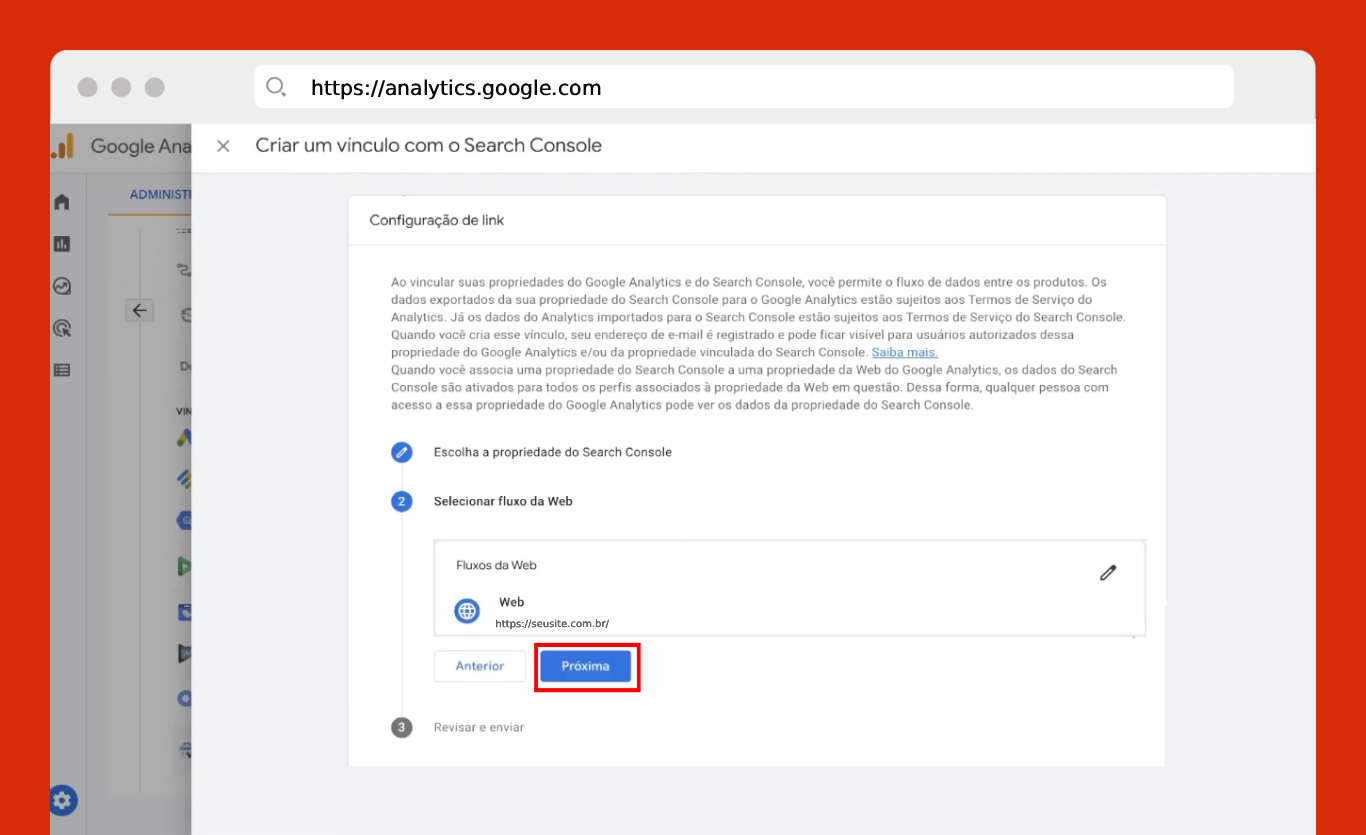Close the Search Console link dialog

pyautogui.click(x=223, y=146)
